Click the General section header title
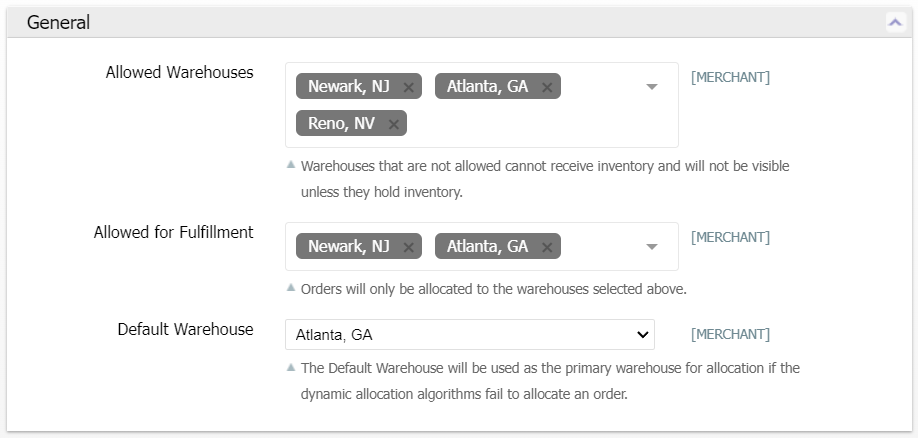The height and width of the screenshot is (438, 918). coord(58,23)
